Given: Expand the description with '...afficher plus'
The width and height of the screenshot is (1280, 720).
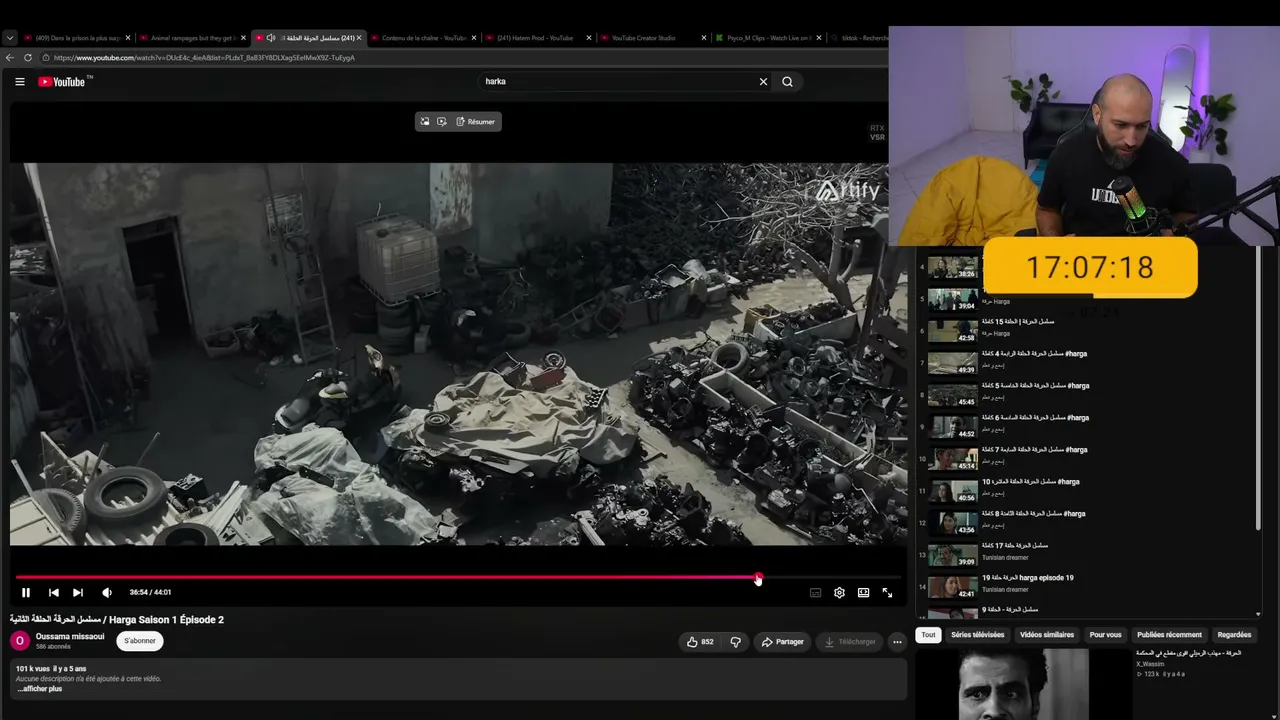Looking at the screenshot, I should [40, 689].
